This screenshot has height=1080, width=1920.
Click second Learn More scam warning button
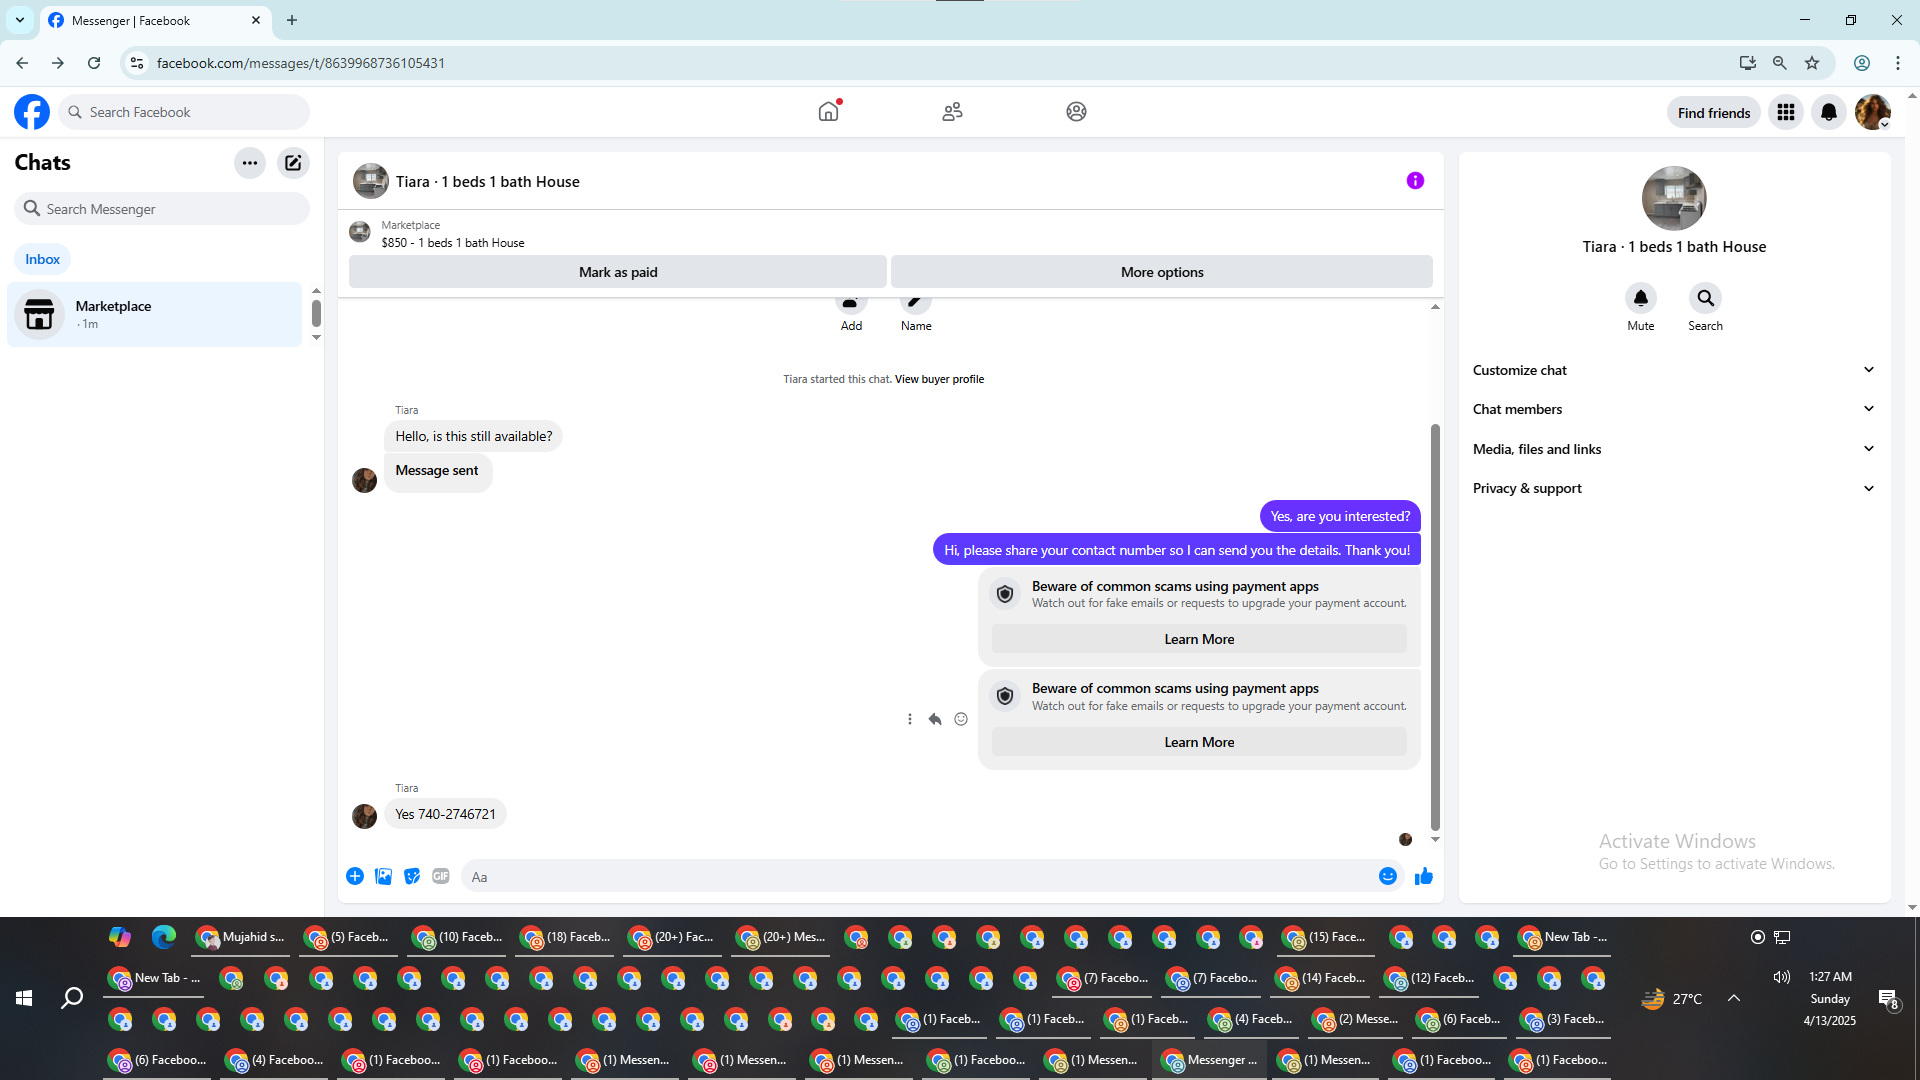(1199, 742)
